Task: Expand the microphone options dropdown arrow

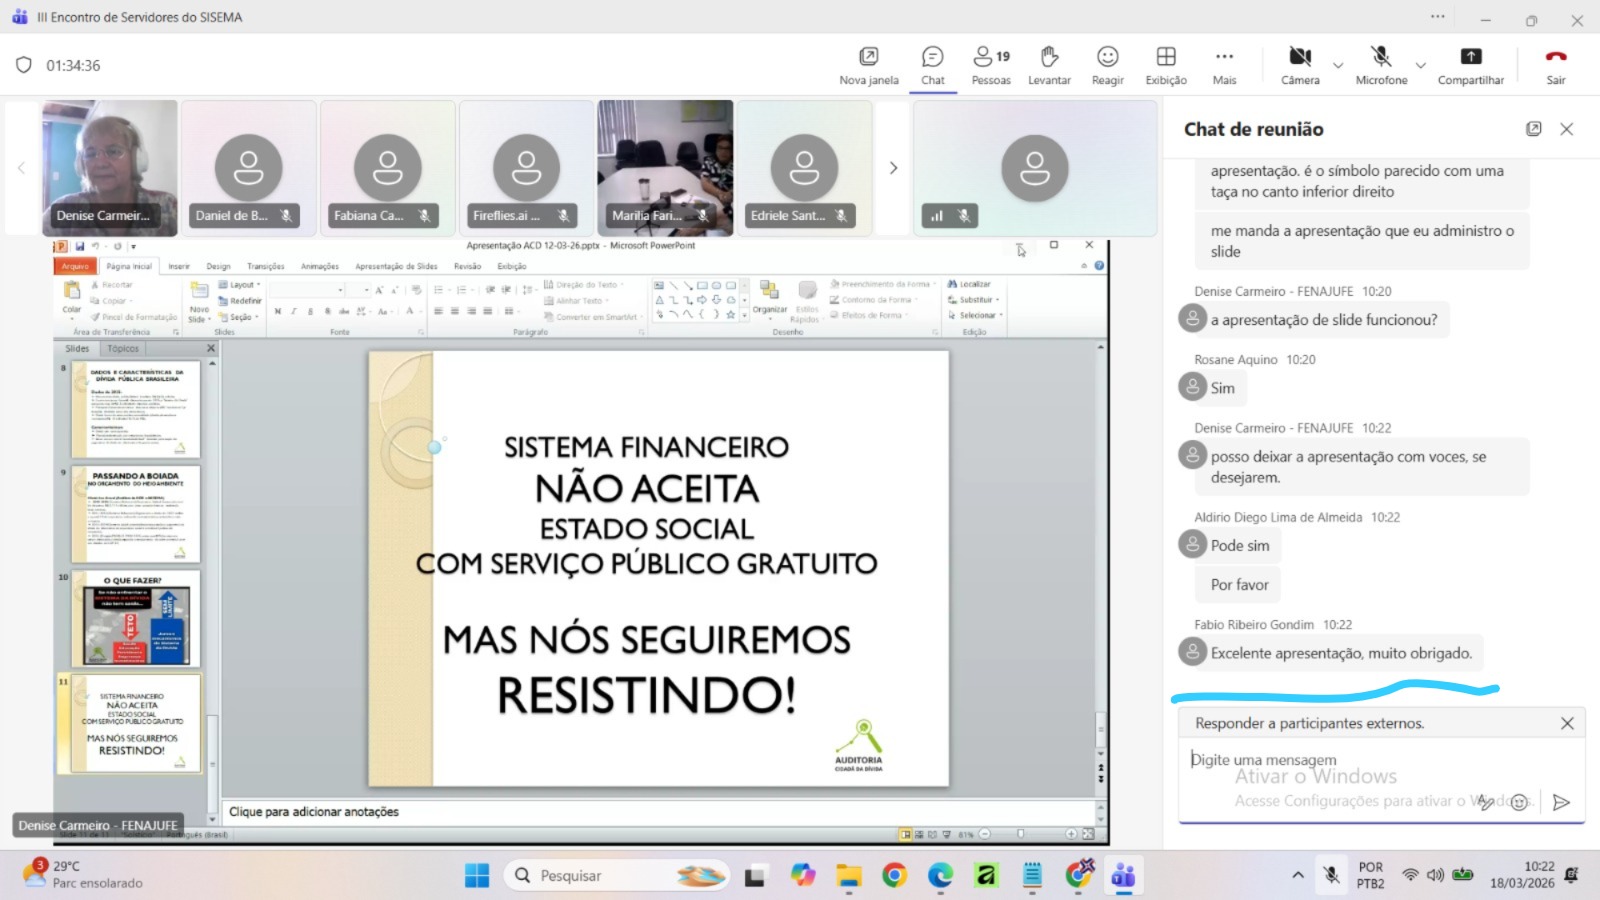Action: tap(1420, 66)
